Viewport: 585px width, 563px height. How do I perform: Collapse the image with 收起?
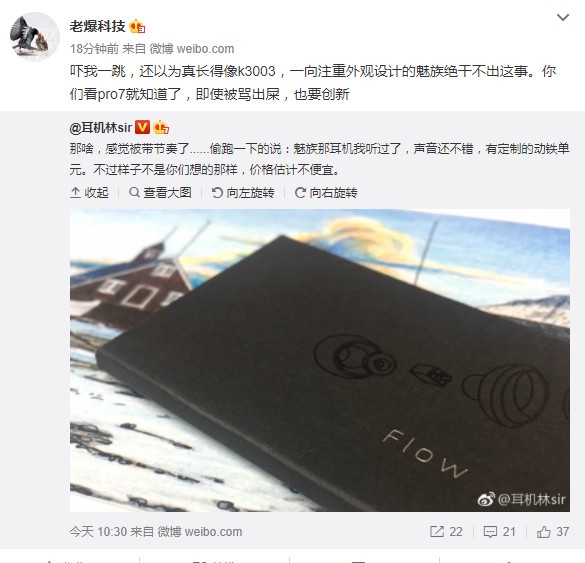pyautogui.click(x=89, y=193)
